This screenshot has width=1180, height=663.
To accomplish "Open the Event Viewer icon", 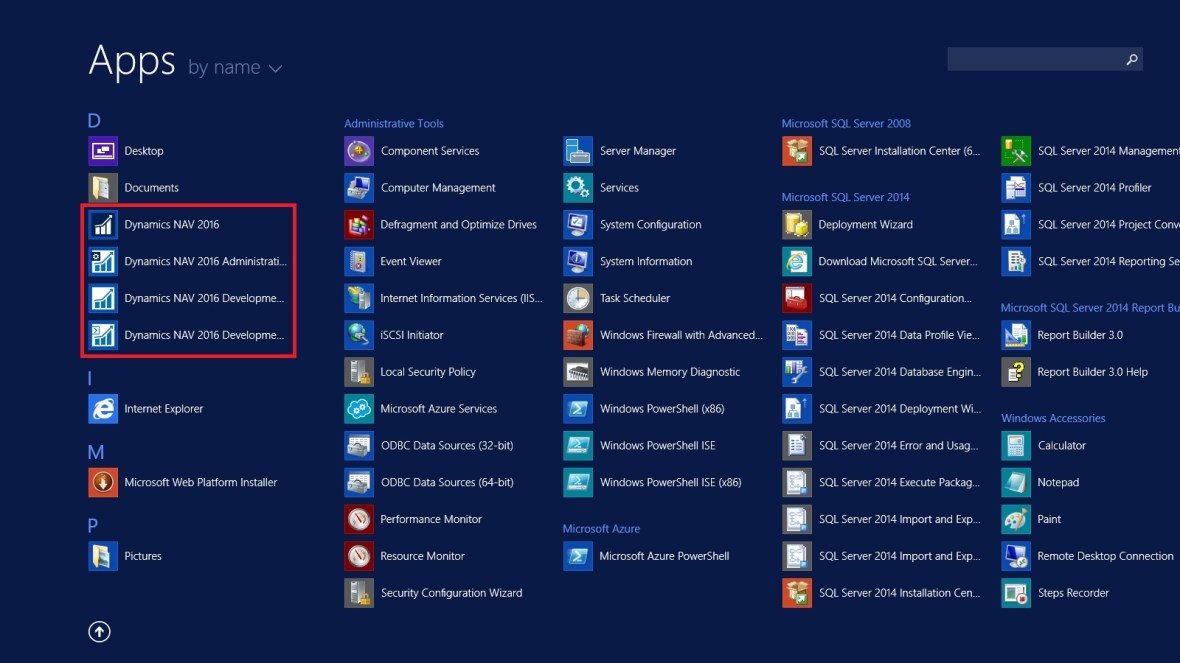I will coord(359,262).
